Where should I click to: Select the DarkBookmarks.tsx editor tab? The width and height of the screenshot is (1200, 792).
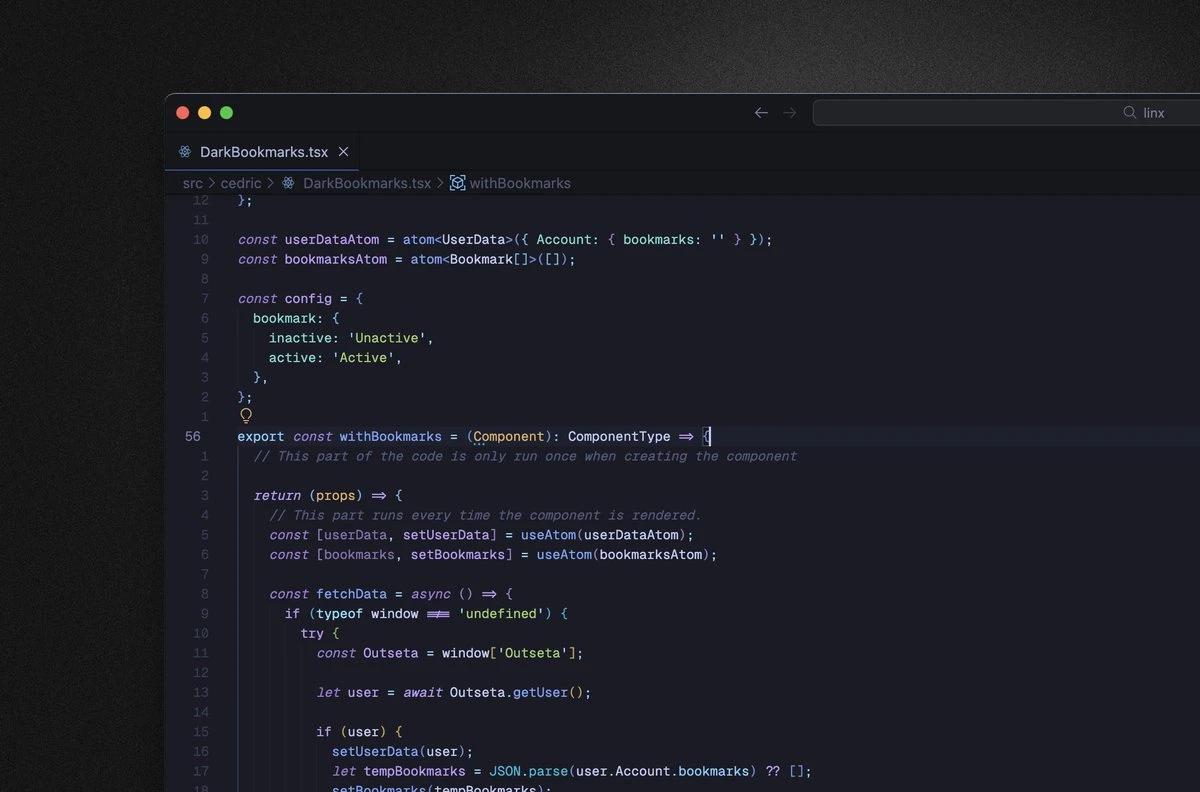[x=263, y=152]
